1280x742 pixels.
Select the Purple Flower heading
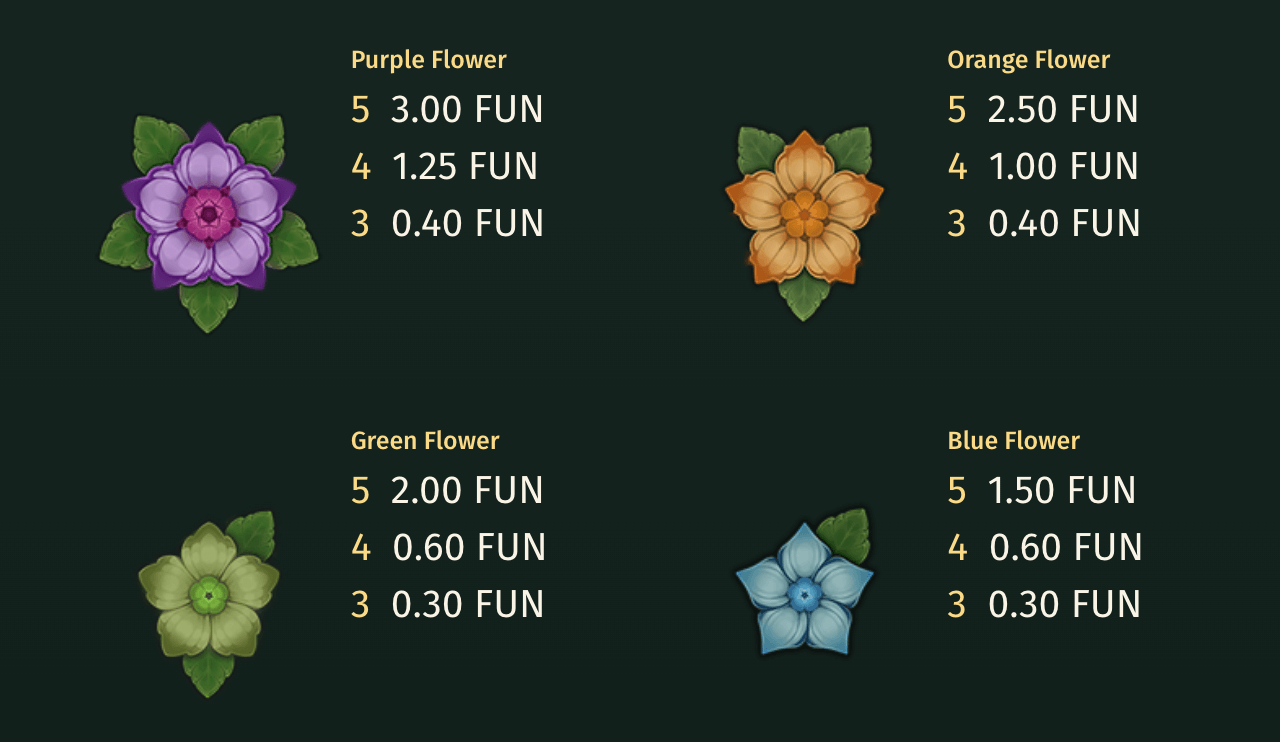click(428, 60)
